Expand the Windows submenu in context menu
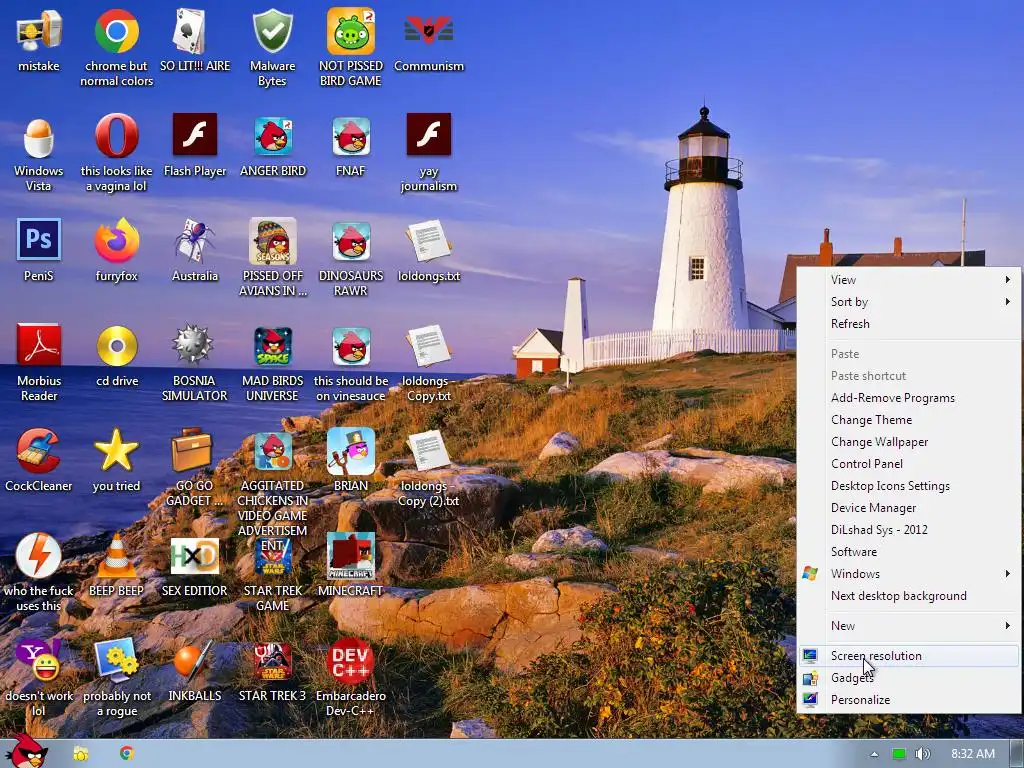Viewport: 1024px width, 768px height. (908, 573)
